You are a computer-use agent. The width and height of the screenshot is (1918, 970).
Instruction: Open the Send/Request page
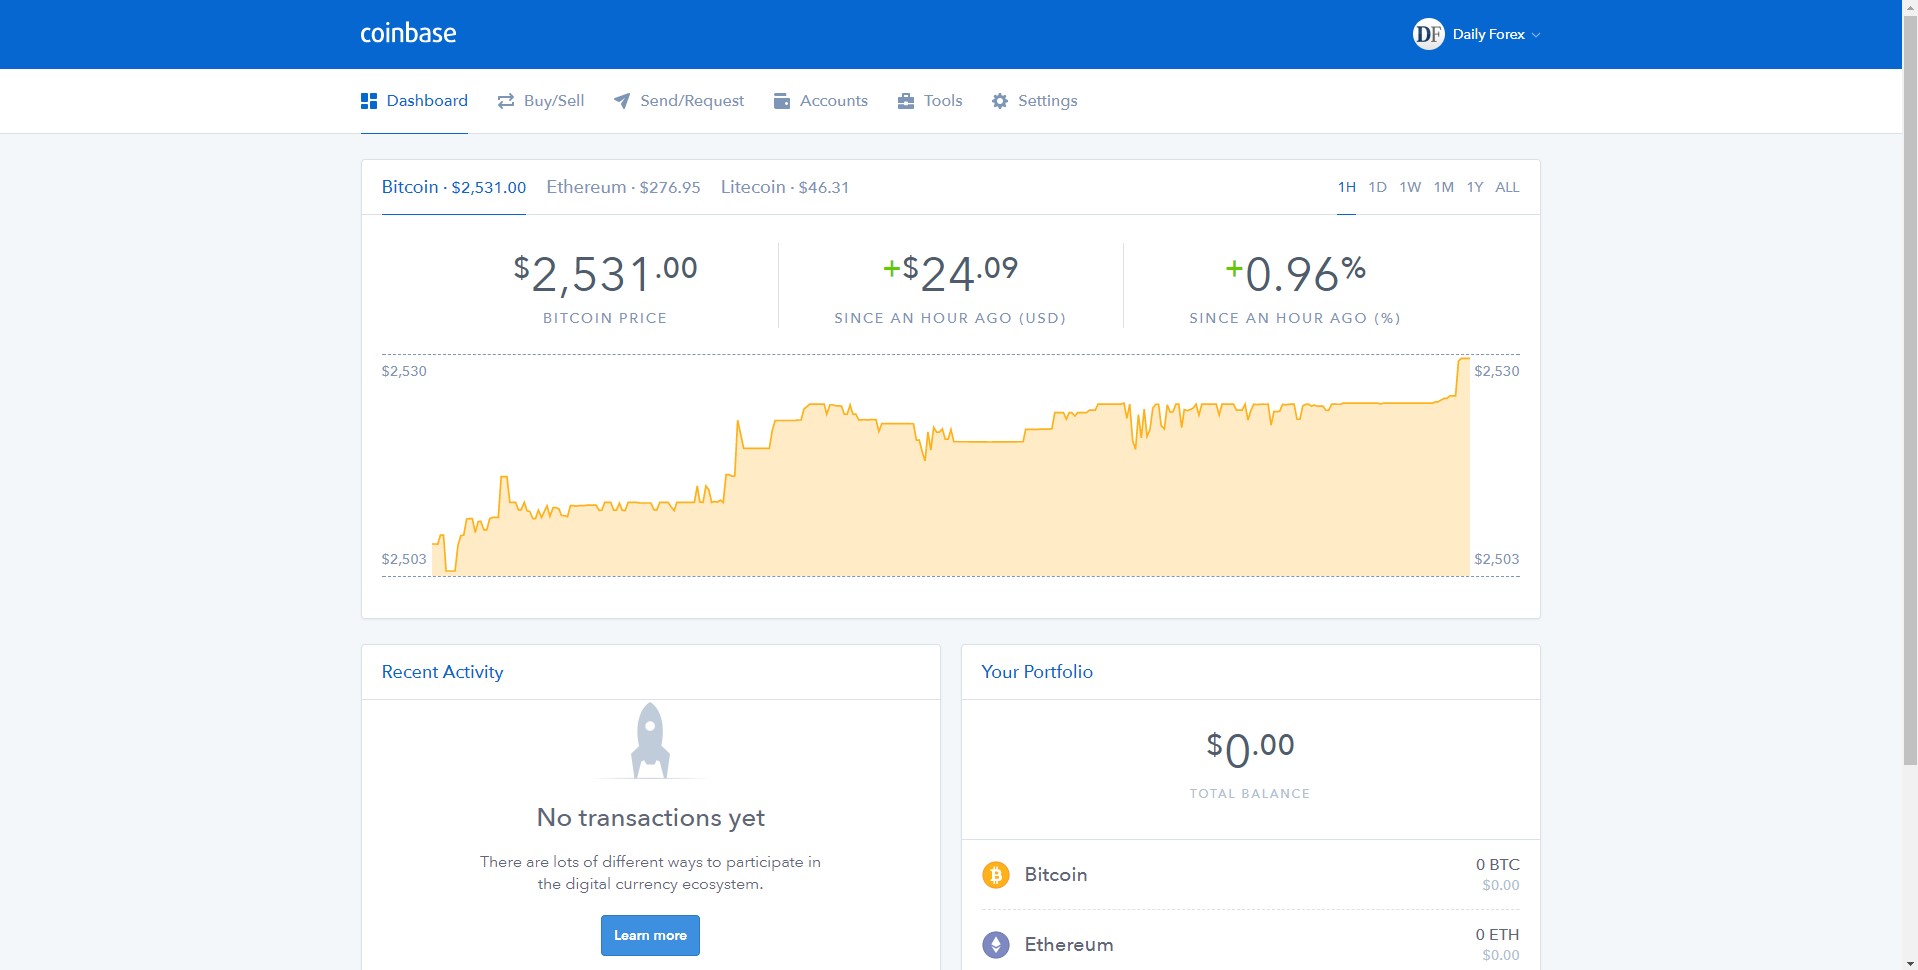coord(691,100)
